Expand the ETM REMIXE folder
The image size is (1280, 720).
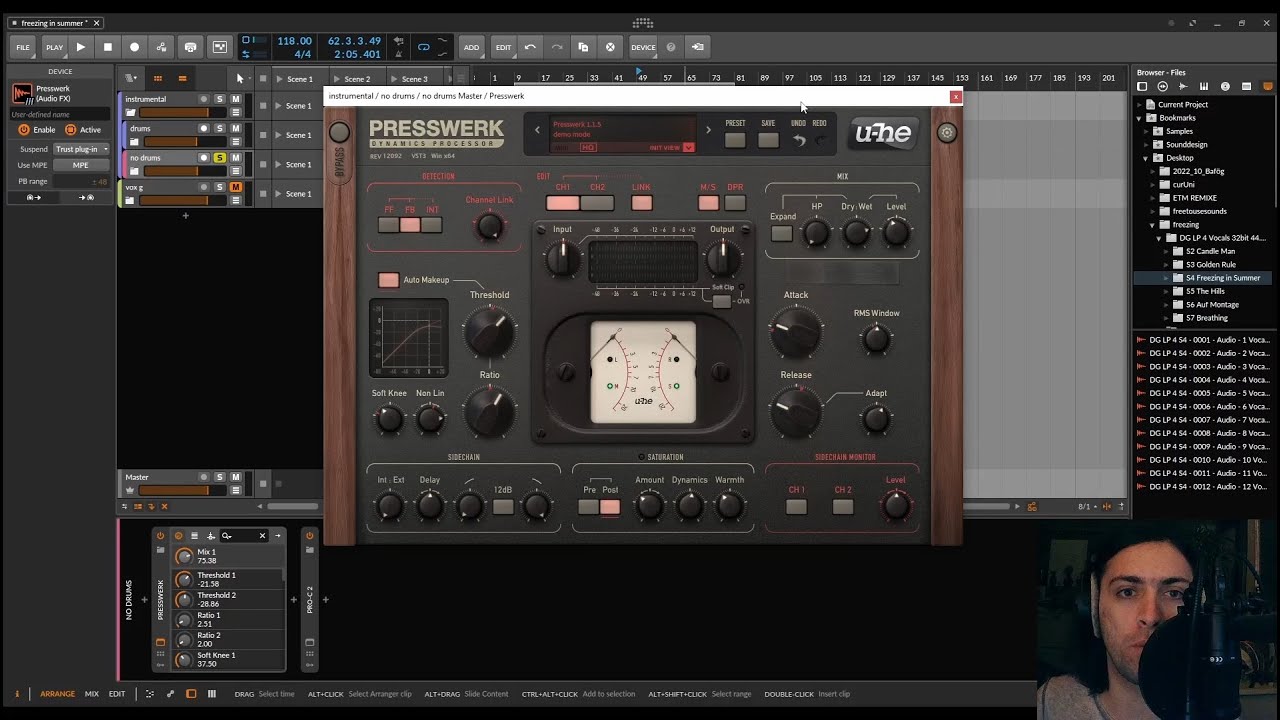(1153, 198)
